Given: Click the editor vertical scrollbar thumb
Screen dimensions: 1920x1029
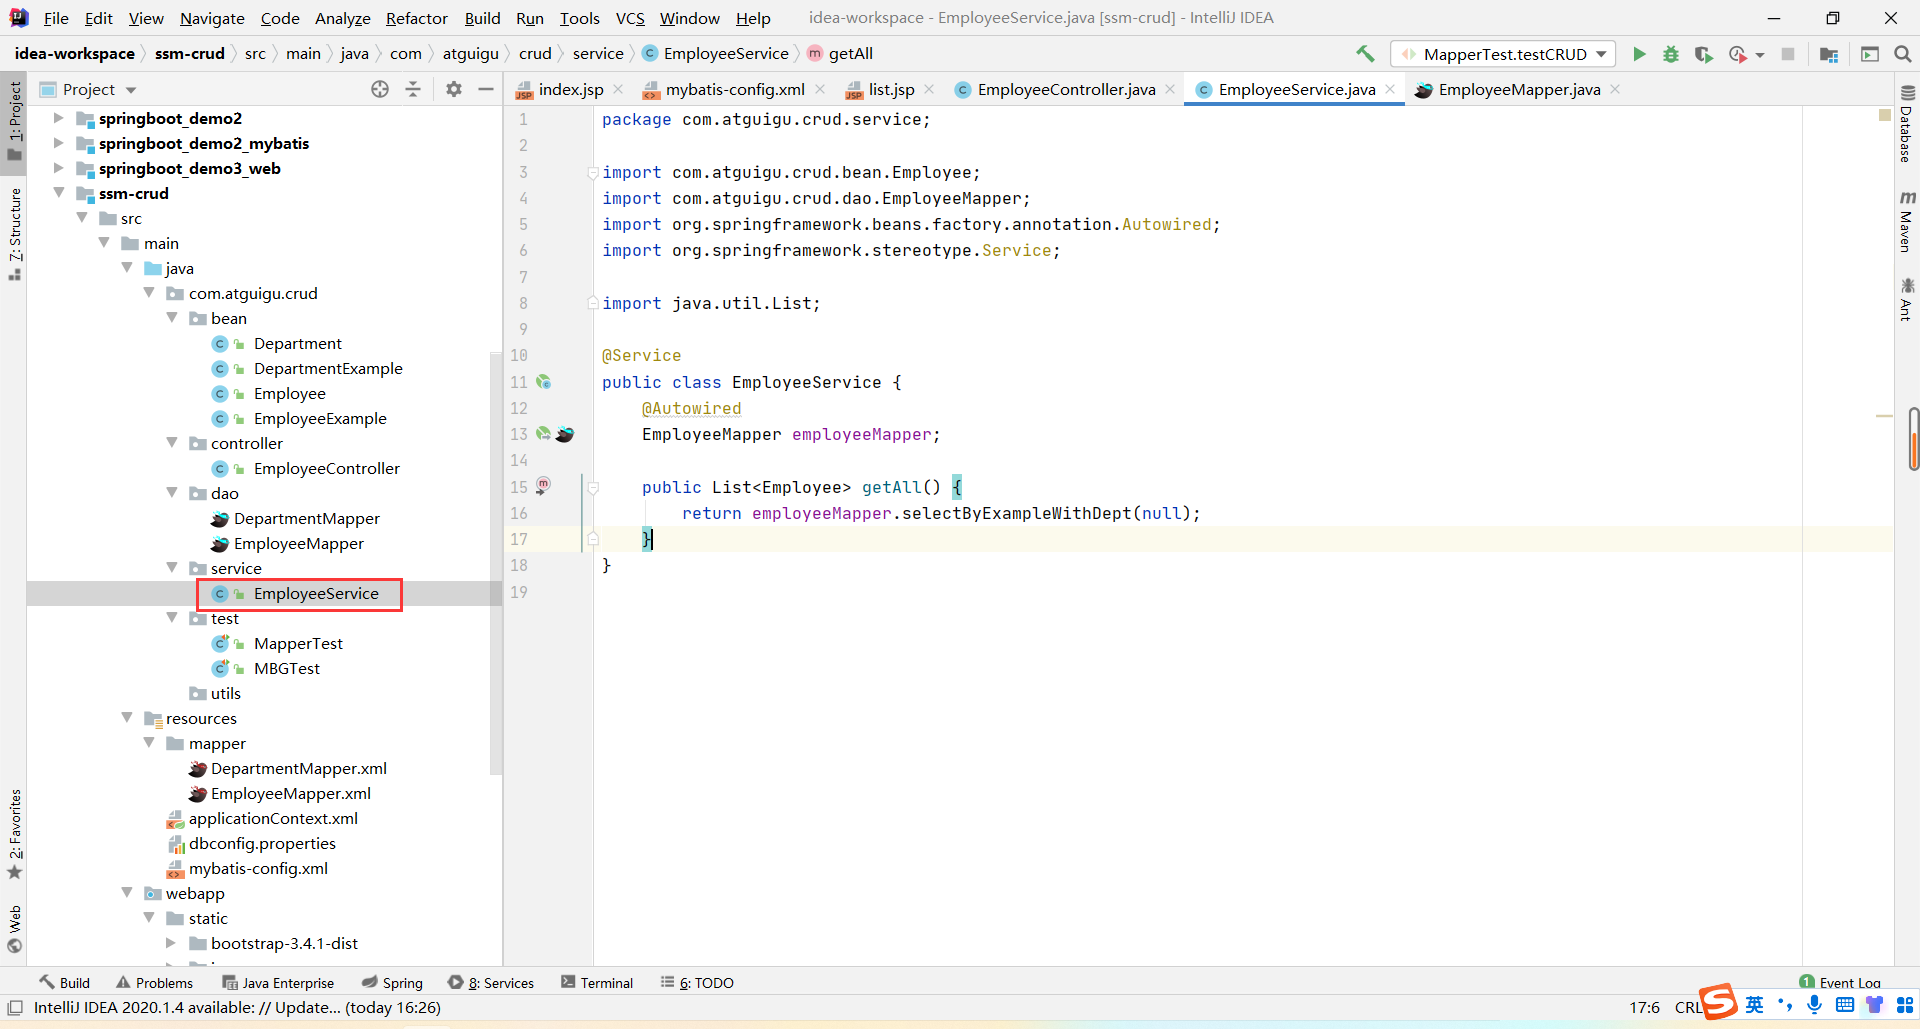Looking at the screenshot, I should pos(1914,438).
